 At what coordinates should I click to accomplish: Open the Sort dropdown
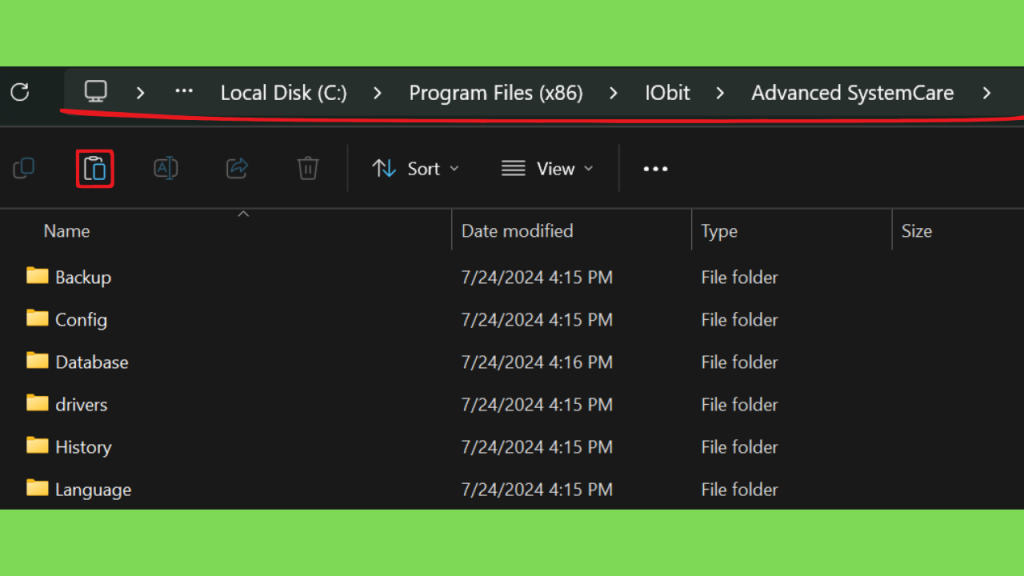coord(416,168)
